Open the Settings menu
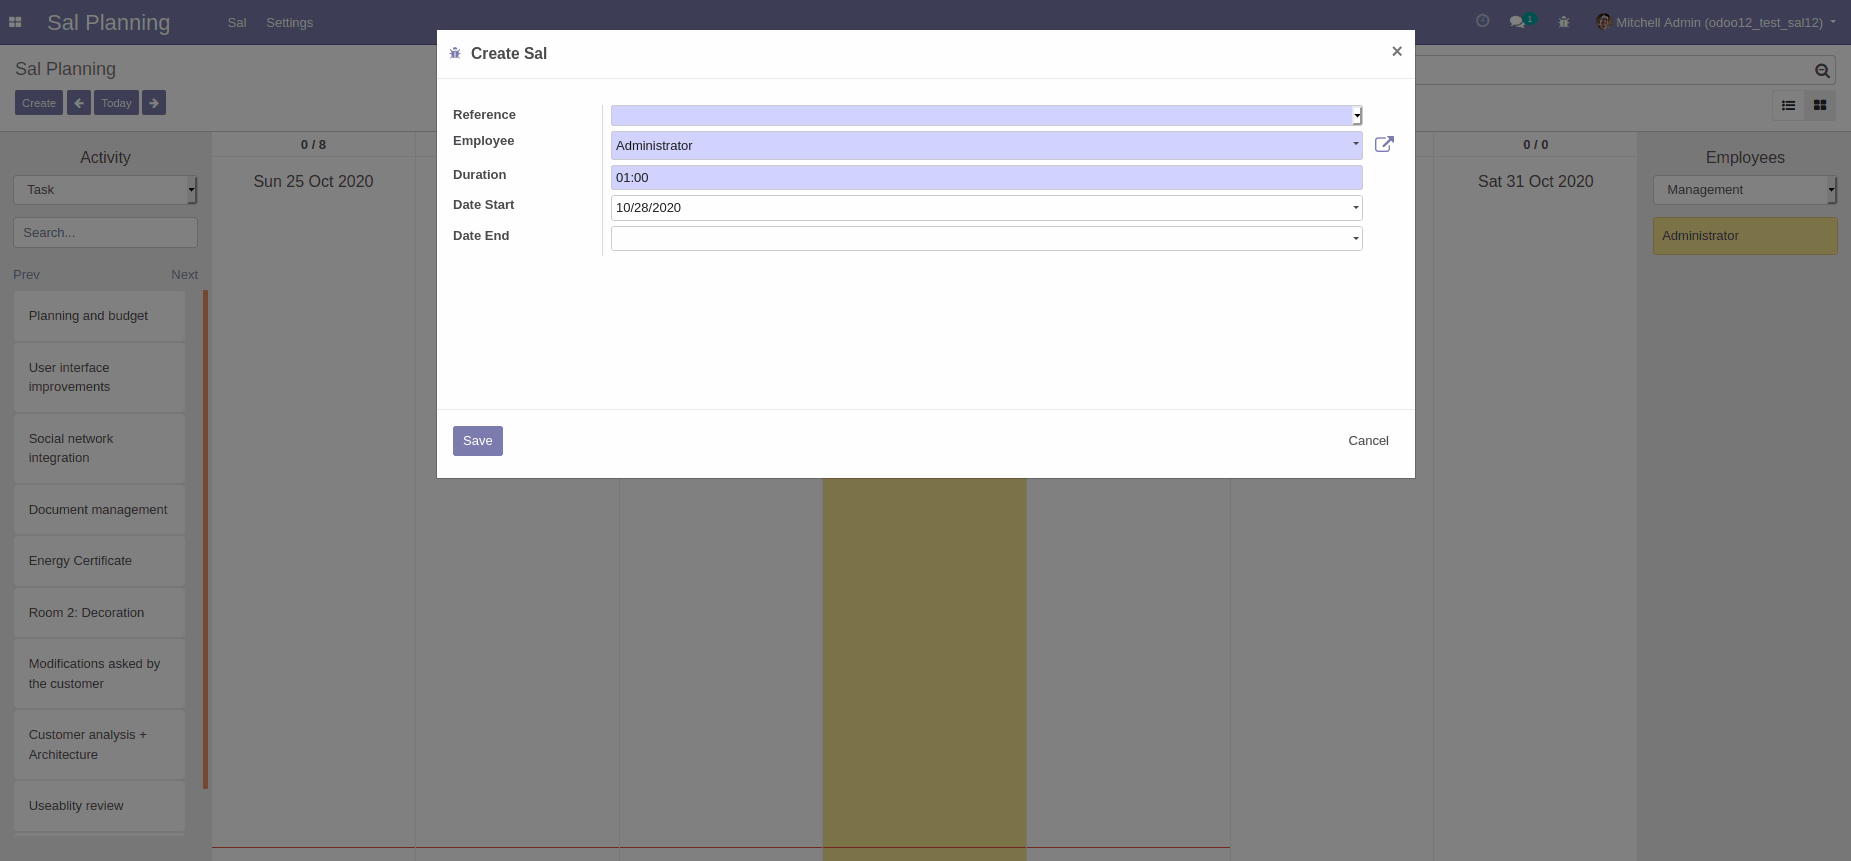This screenshot has height=861, width=1851. [x=289, y=23]
